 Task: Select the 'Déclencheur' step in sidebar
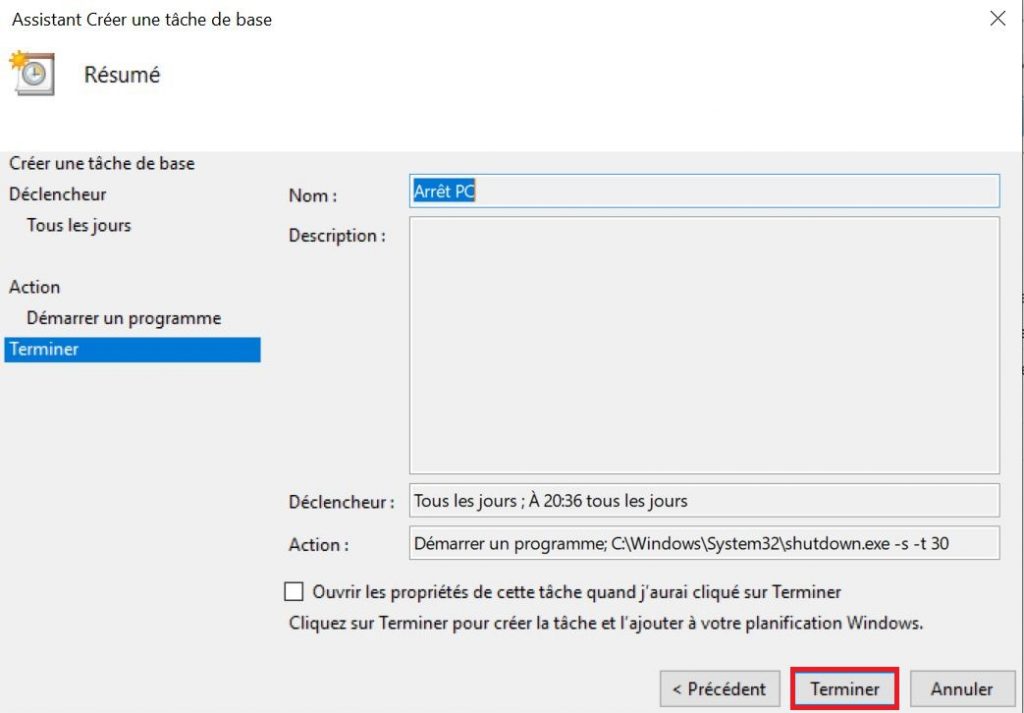point(57,194)
